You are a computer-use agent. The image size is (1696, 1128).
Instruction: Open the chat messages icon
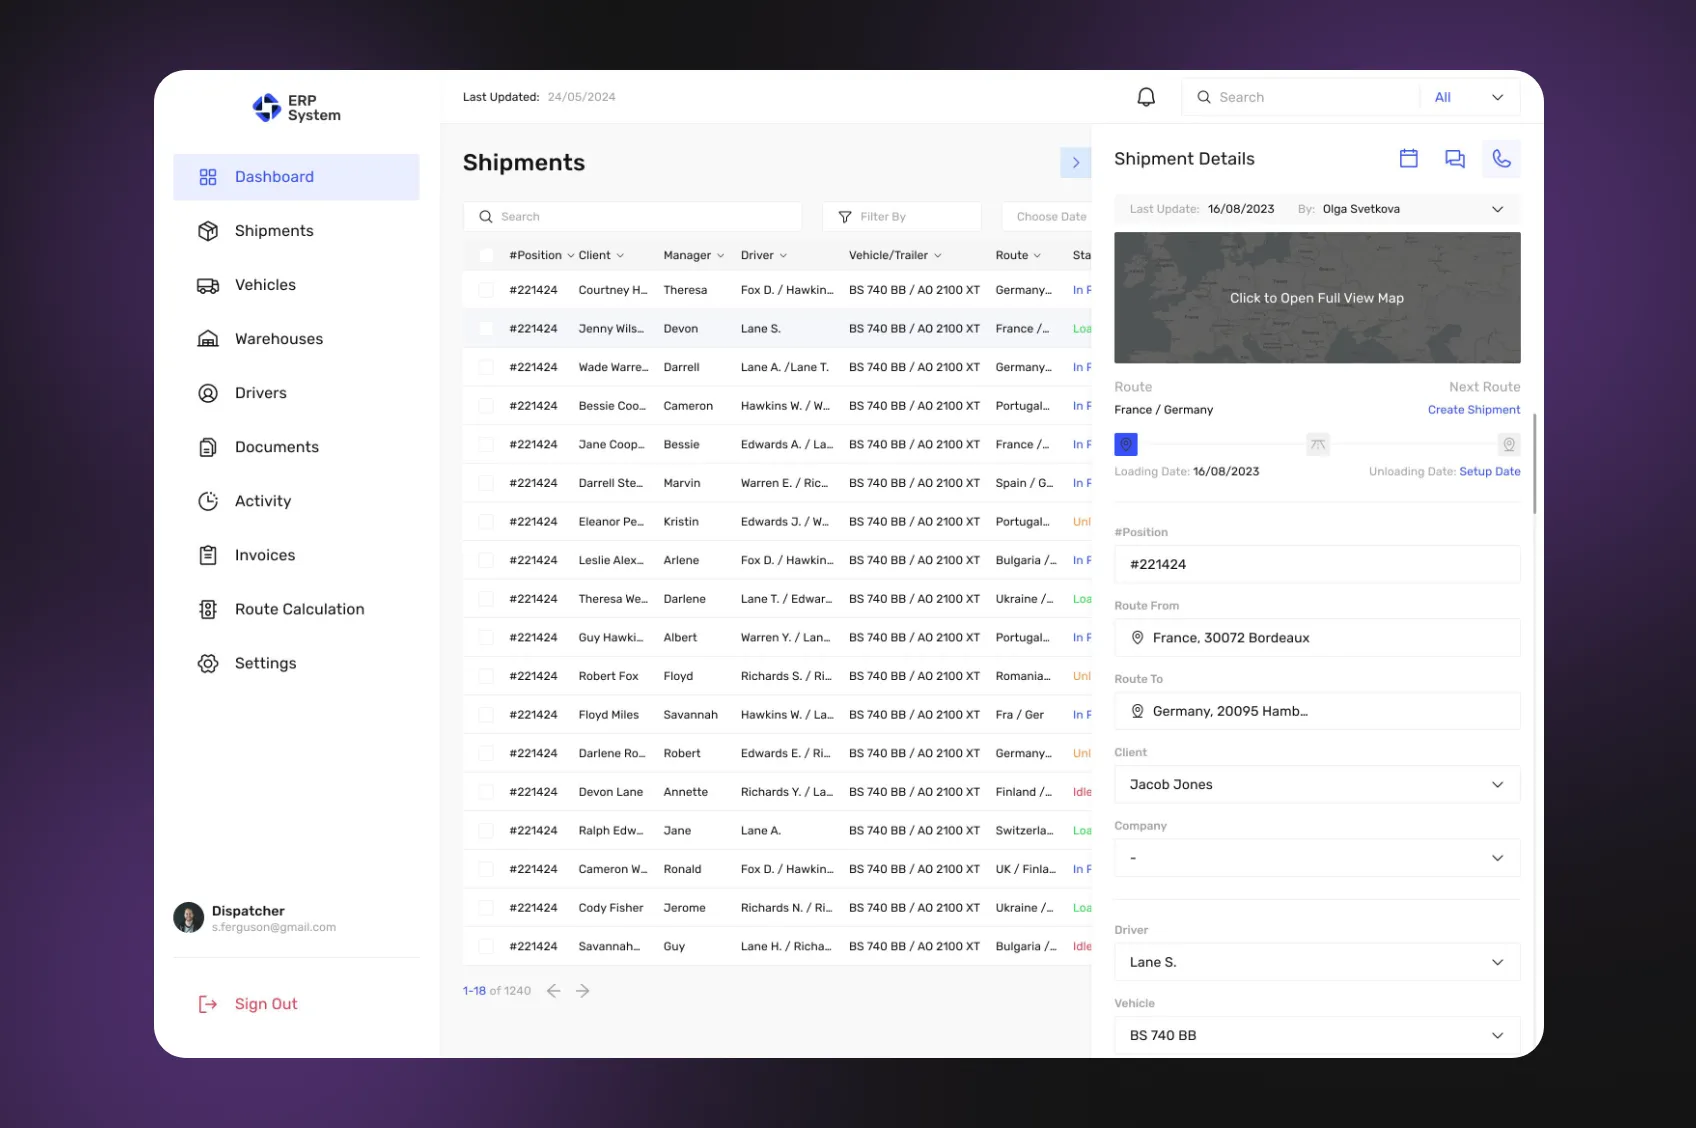(x=1454, y=159)
